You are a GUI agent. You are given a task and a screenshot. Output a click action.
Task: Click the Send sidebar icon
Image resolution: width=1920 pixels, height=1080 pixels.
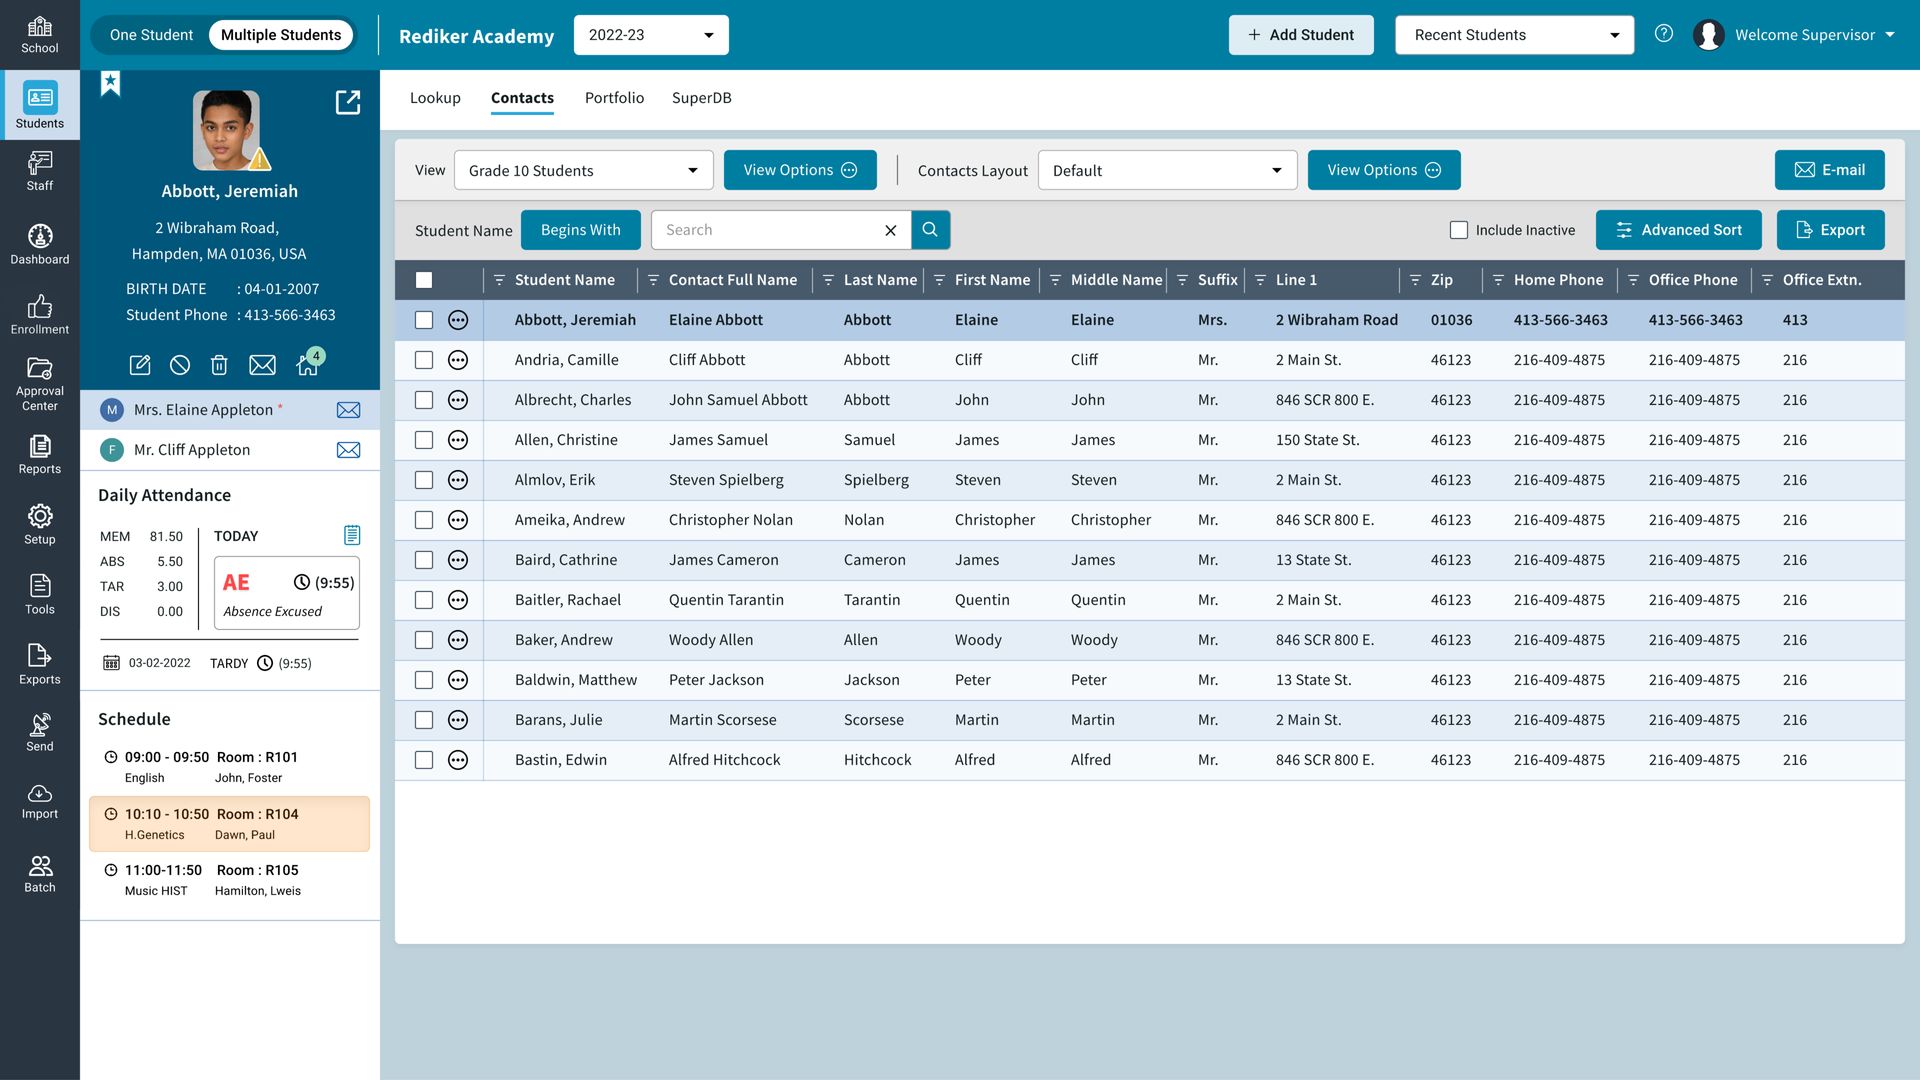tap(40, 731)
